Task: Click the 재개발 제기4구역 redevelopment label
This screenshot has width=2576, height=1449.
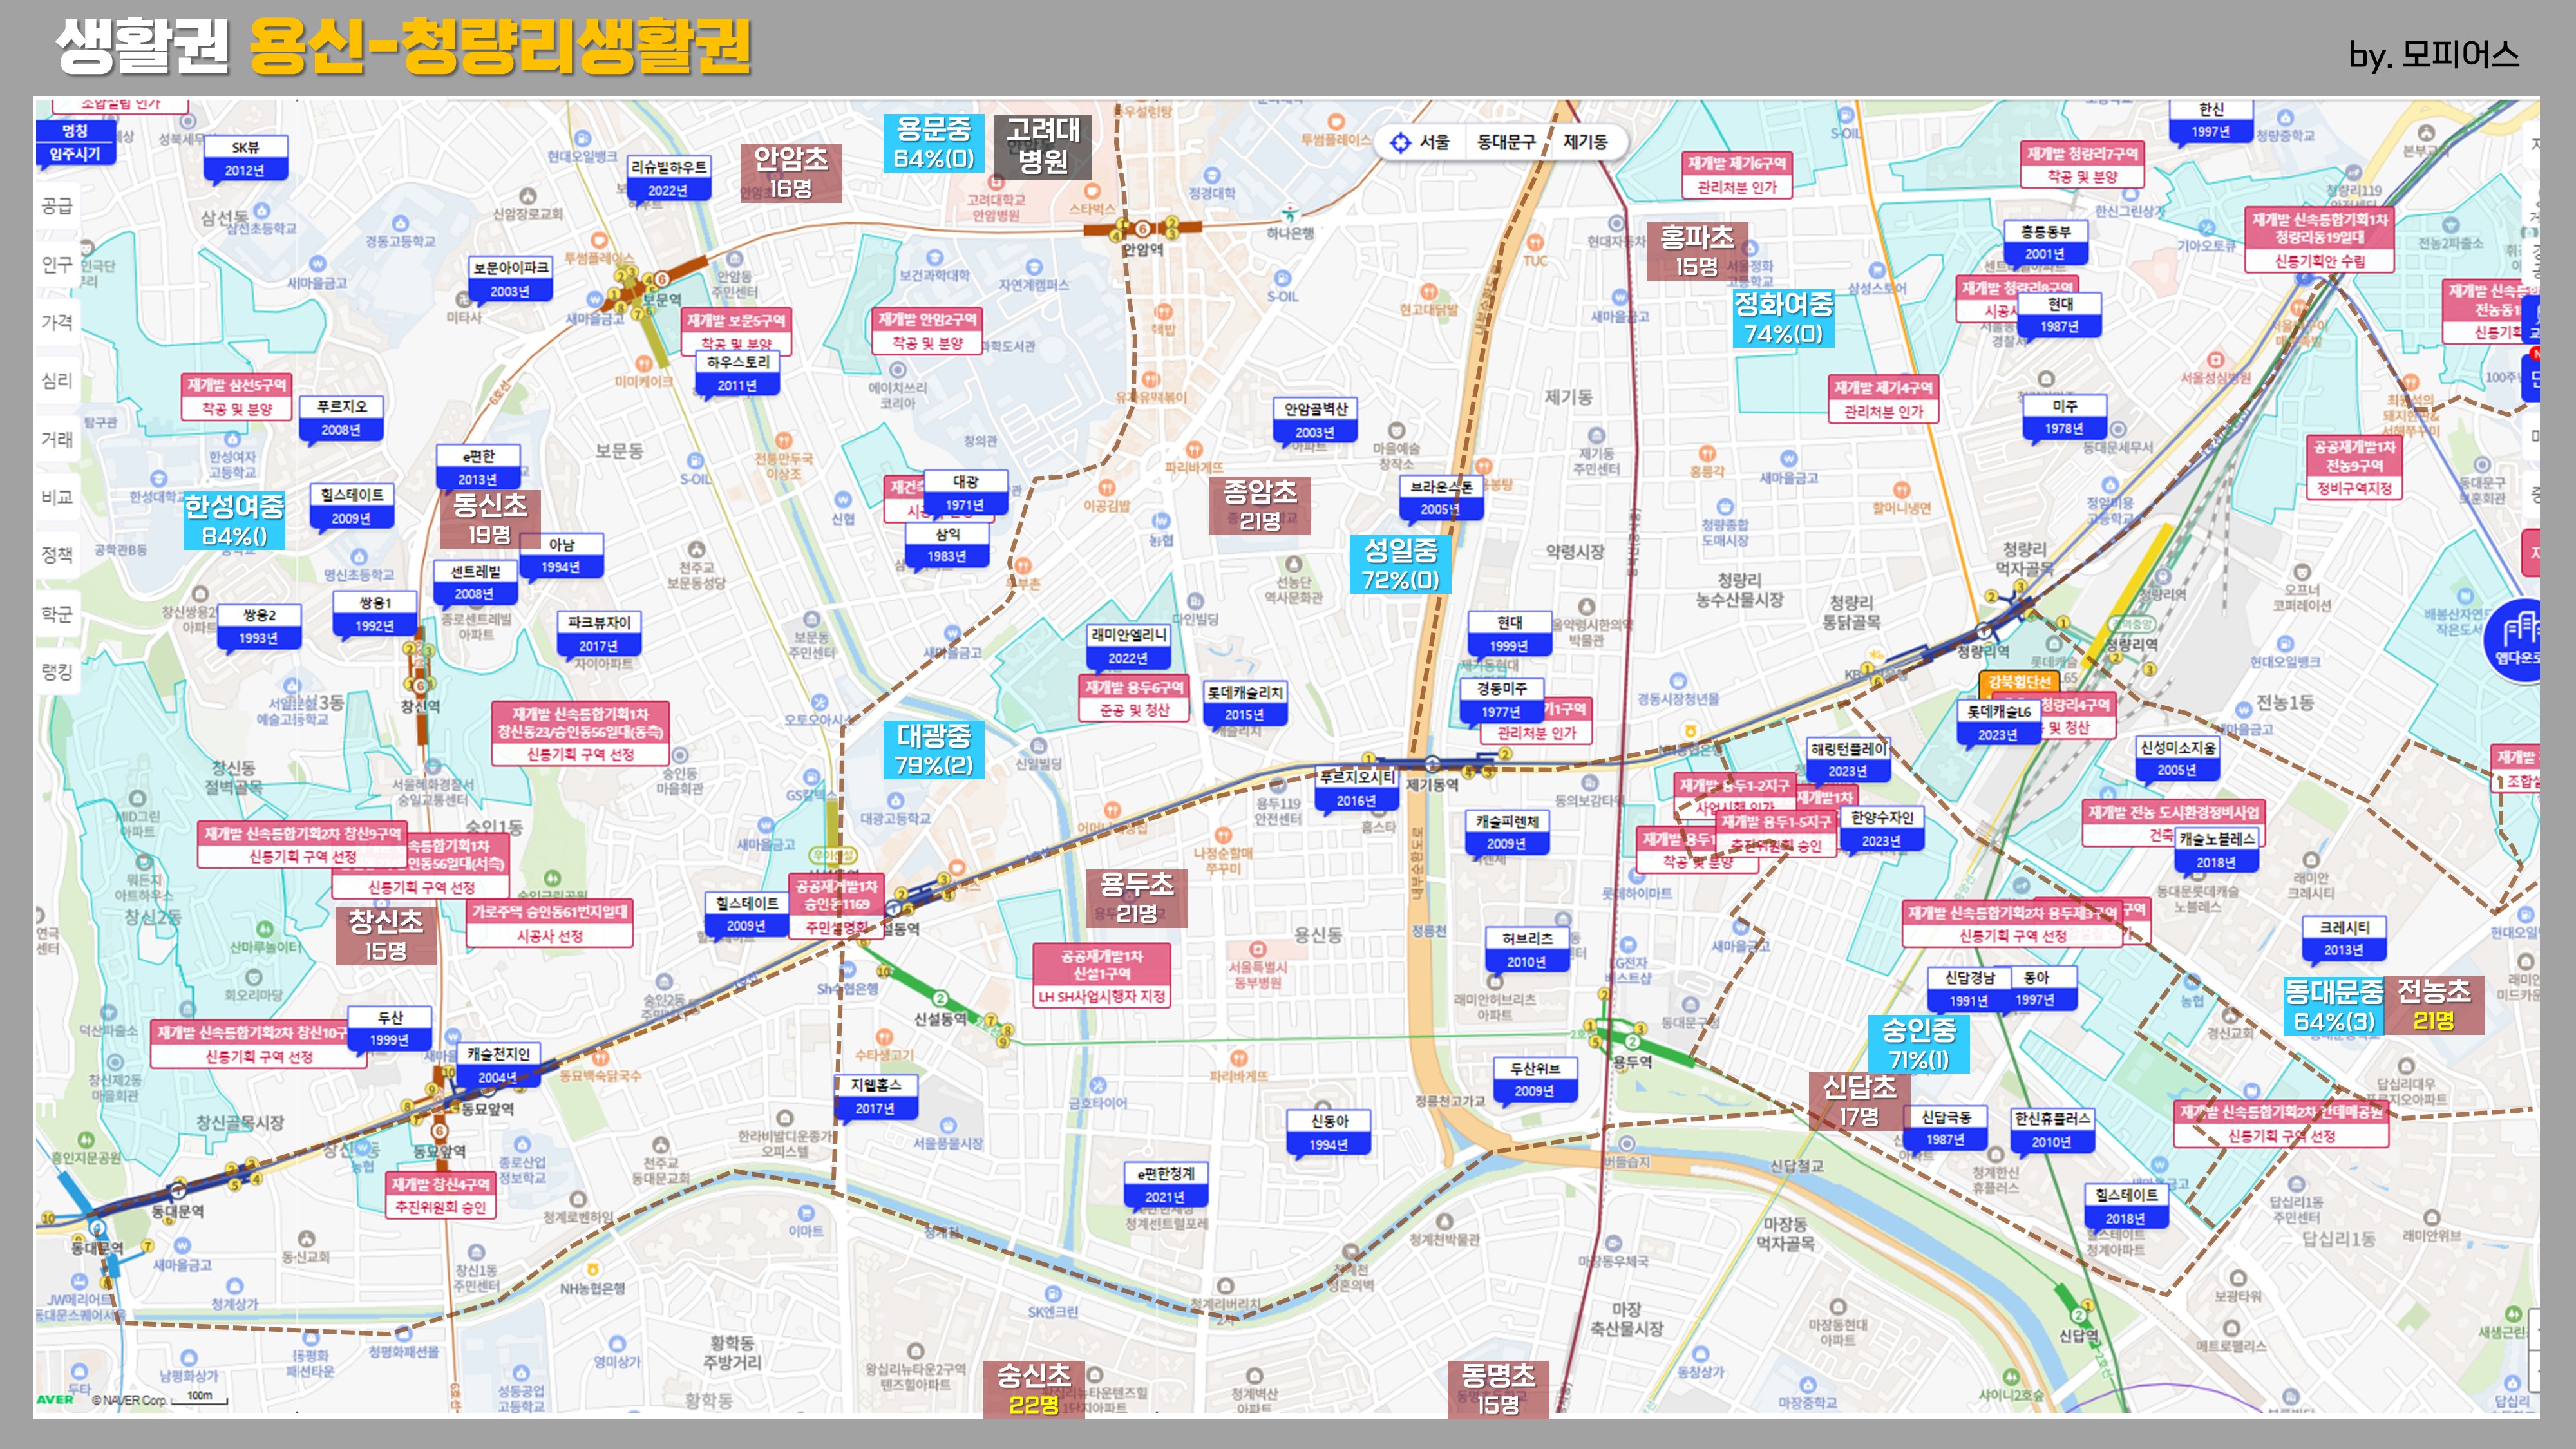Action: tap(1883, 399)
